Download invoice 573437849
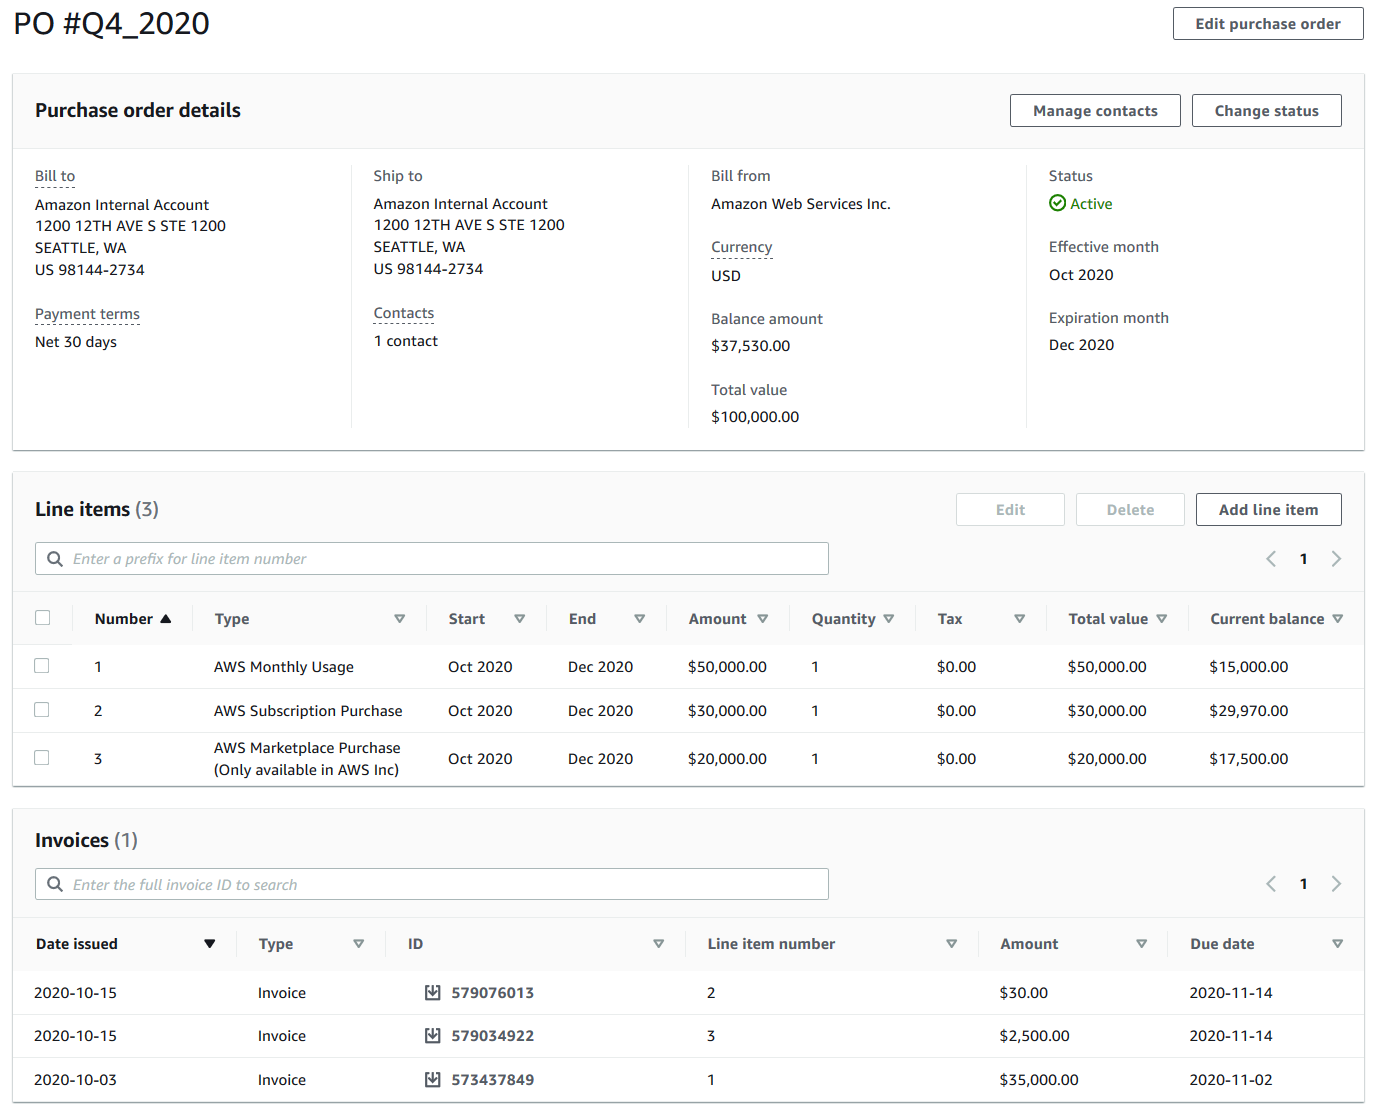 (432, 1079)
